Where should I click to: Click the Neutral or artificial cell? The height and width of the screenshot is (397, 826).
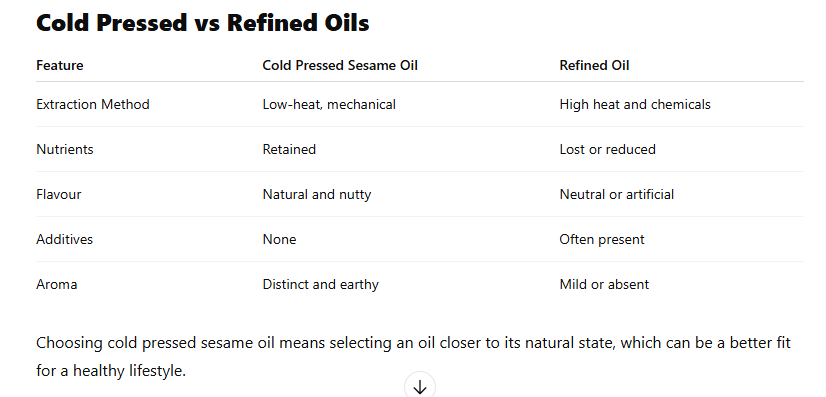pyautogui.click(x=616, y=194)
